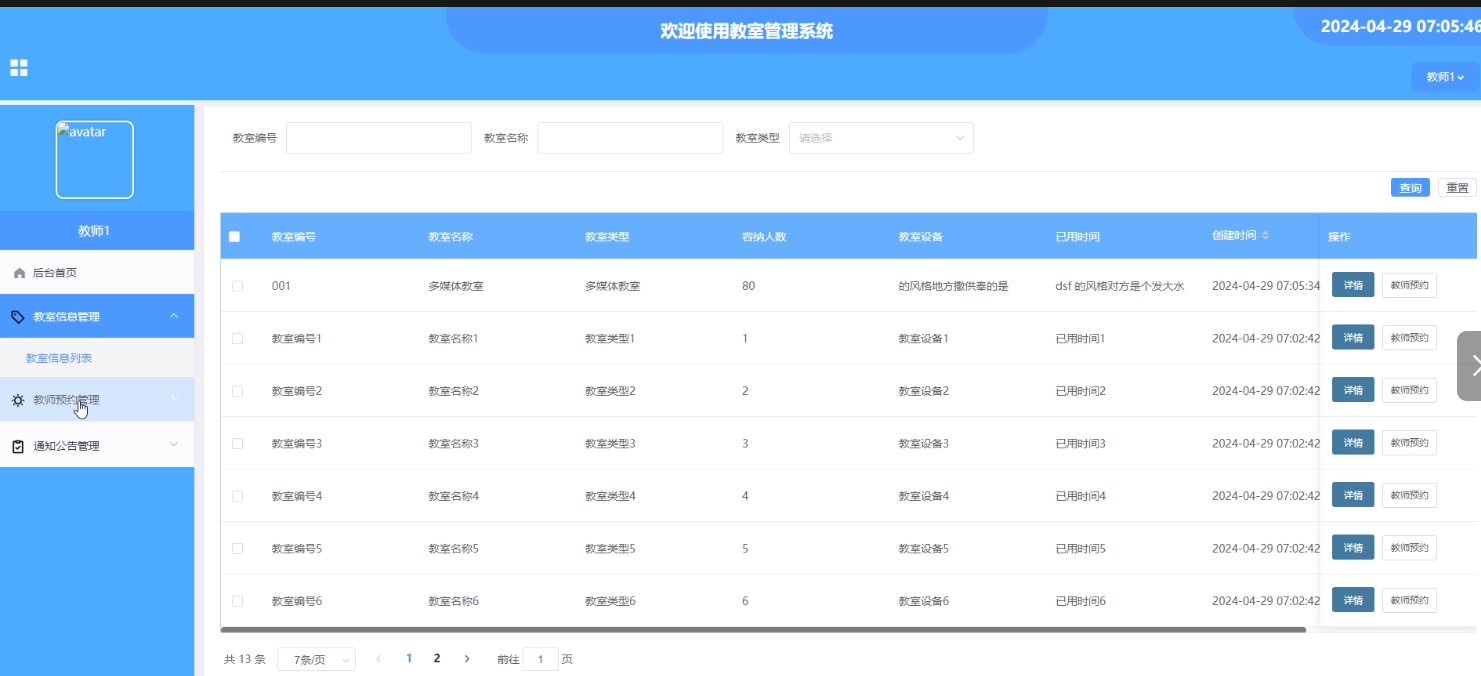Image resolution: width=1481 pixels, height=676 pixels.
Task: Open 详情 for 教室编号4 row
Action: pyautogui.click(x=1353, y=495)
